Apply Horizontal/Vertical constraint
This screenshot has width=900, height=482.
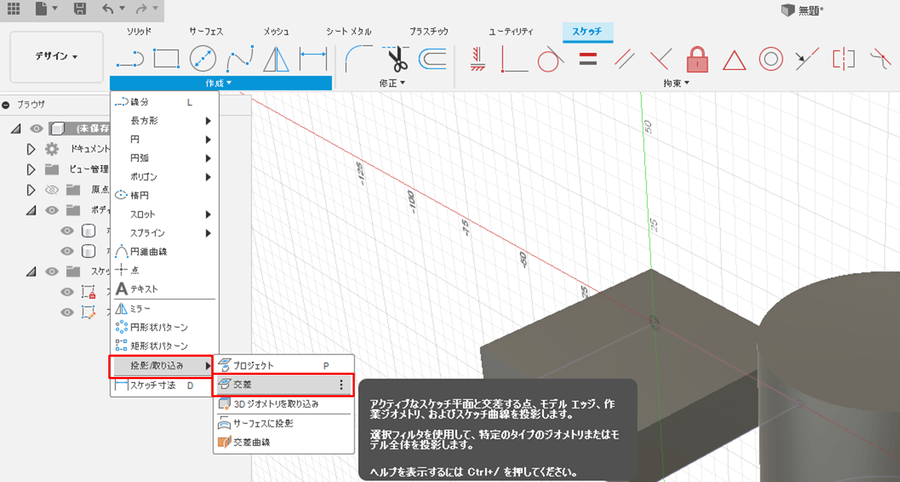(x=478, y=59)
